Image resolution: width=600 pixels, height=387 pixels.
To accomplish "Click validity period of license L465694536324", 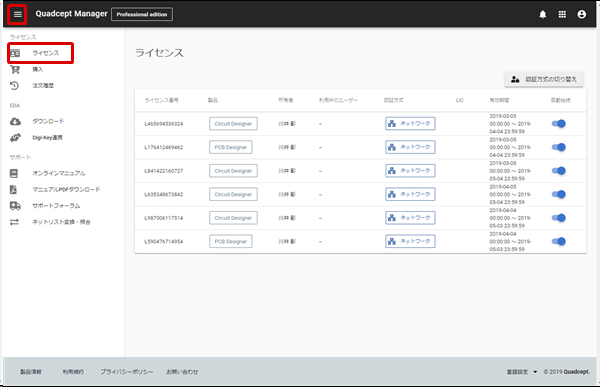I will (510, 124).
